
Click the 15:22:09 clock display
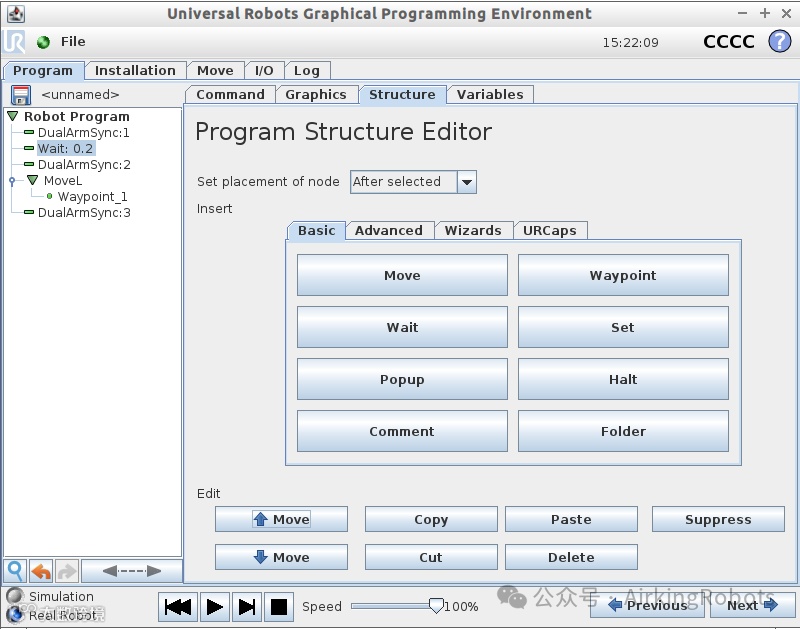(630, 42)
